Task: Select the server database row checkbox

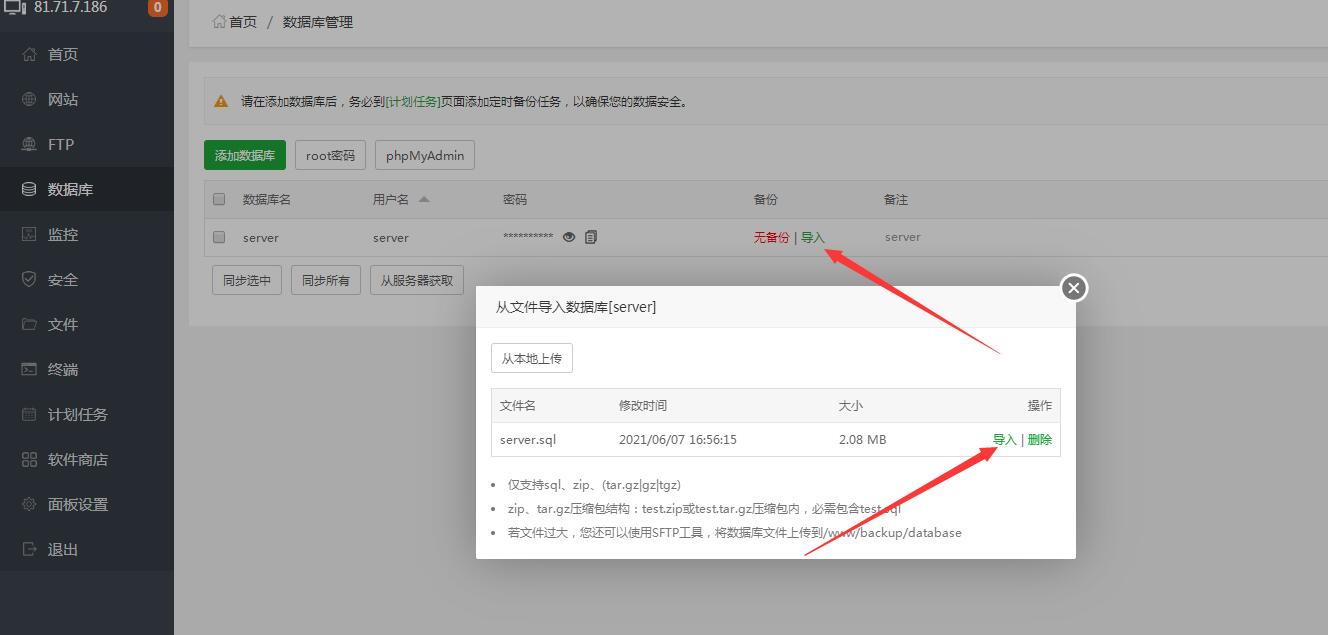Action: coord(219,237)
